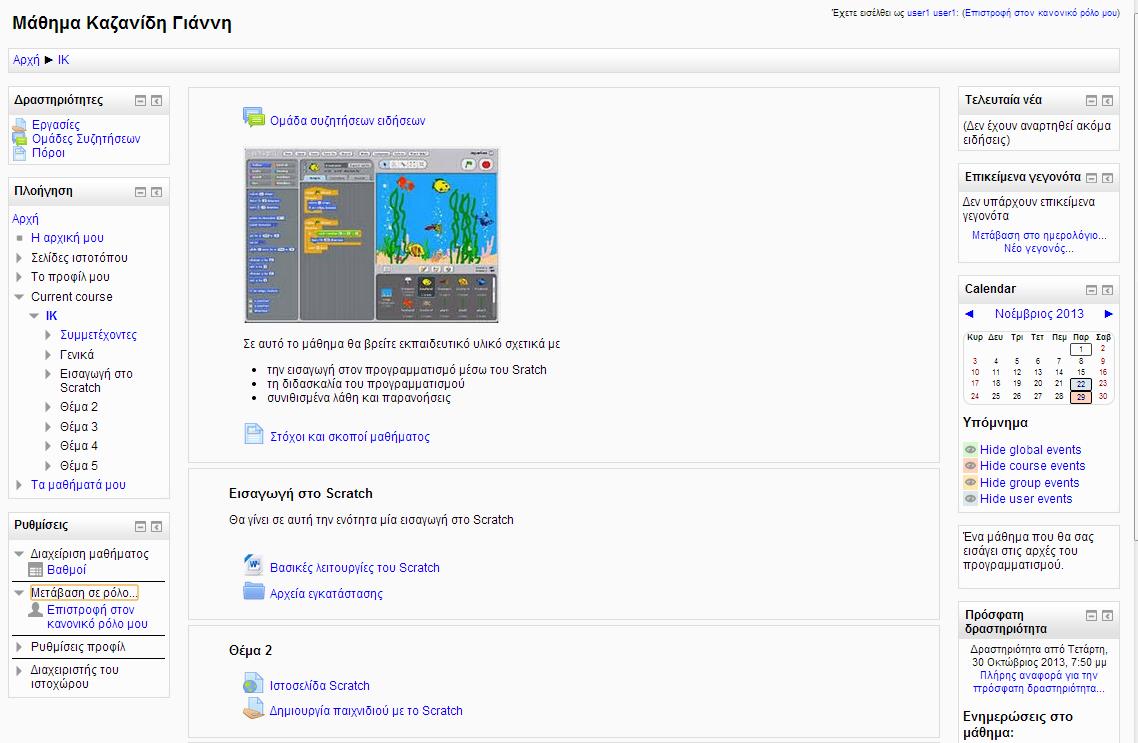Toggle Hide group events eye icon
The width and height of the screenshot is (1138, 743).
click(970, 483)
